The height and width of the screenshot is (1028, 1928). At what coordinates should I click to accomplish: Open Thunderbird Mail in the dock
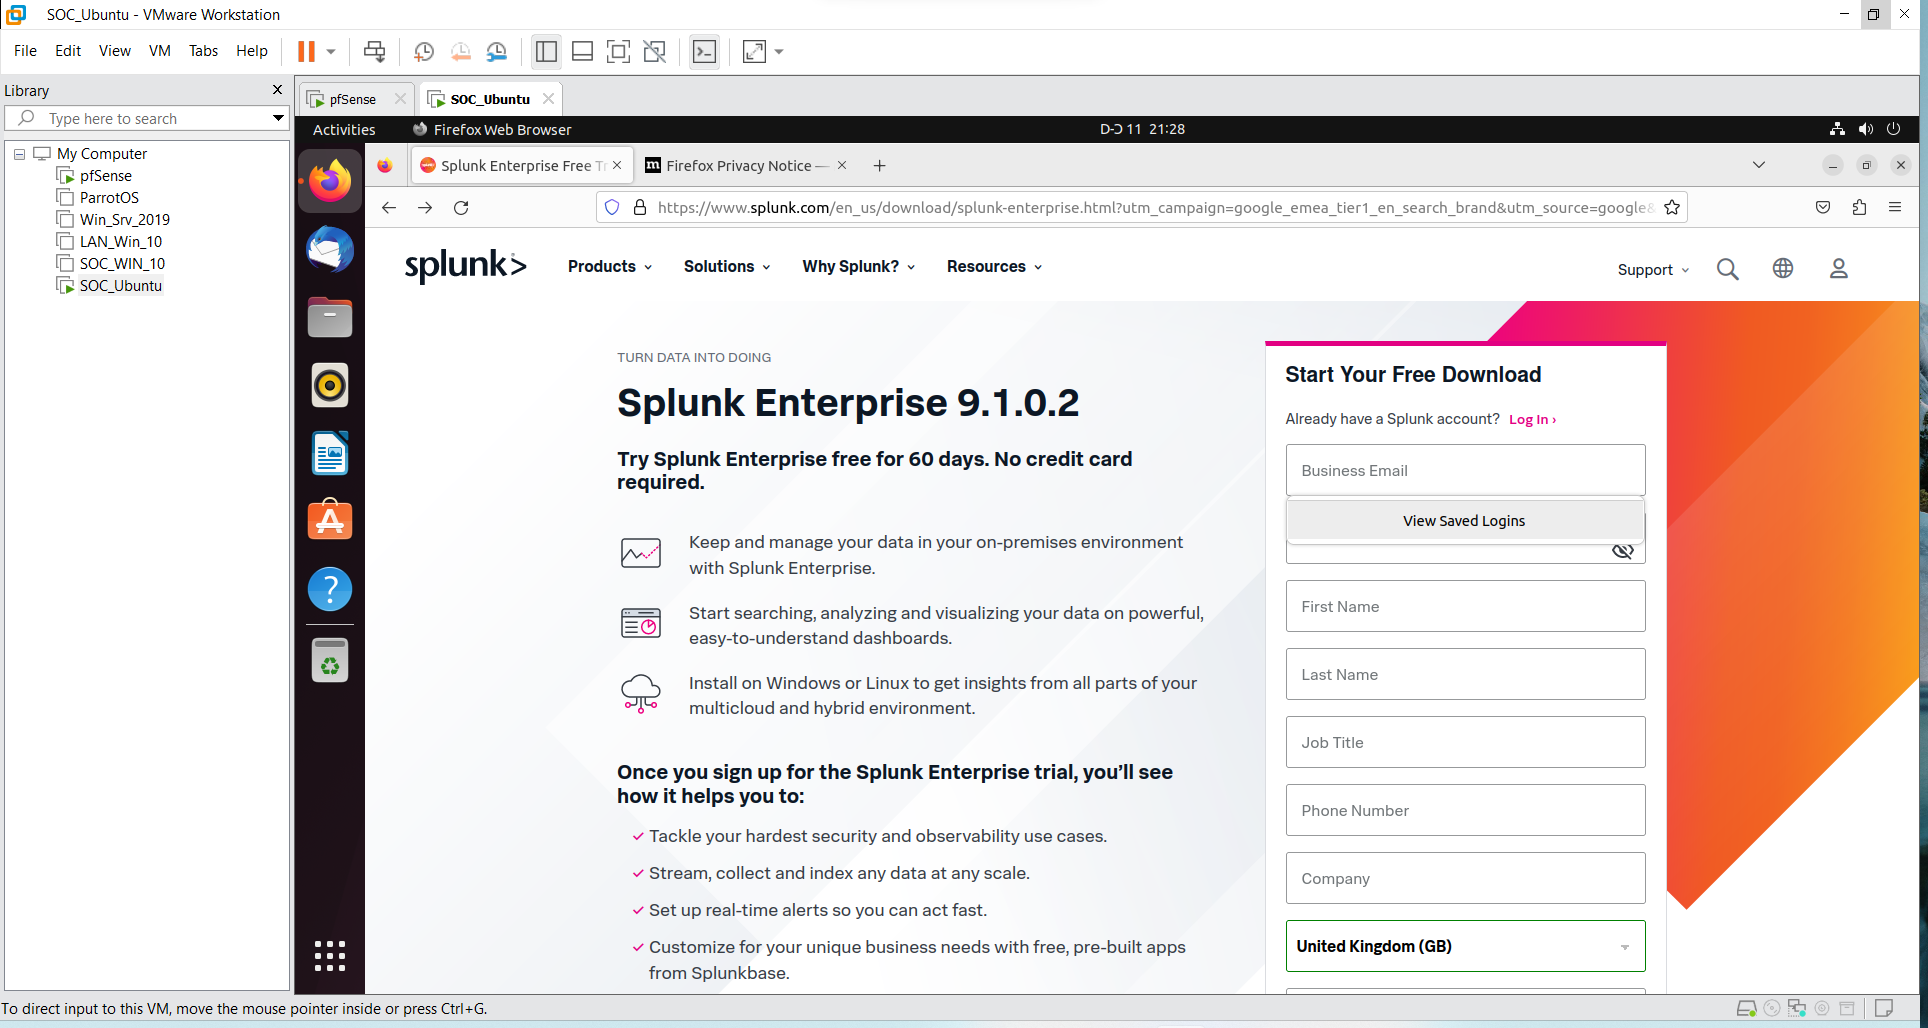330,249
